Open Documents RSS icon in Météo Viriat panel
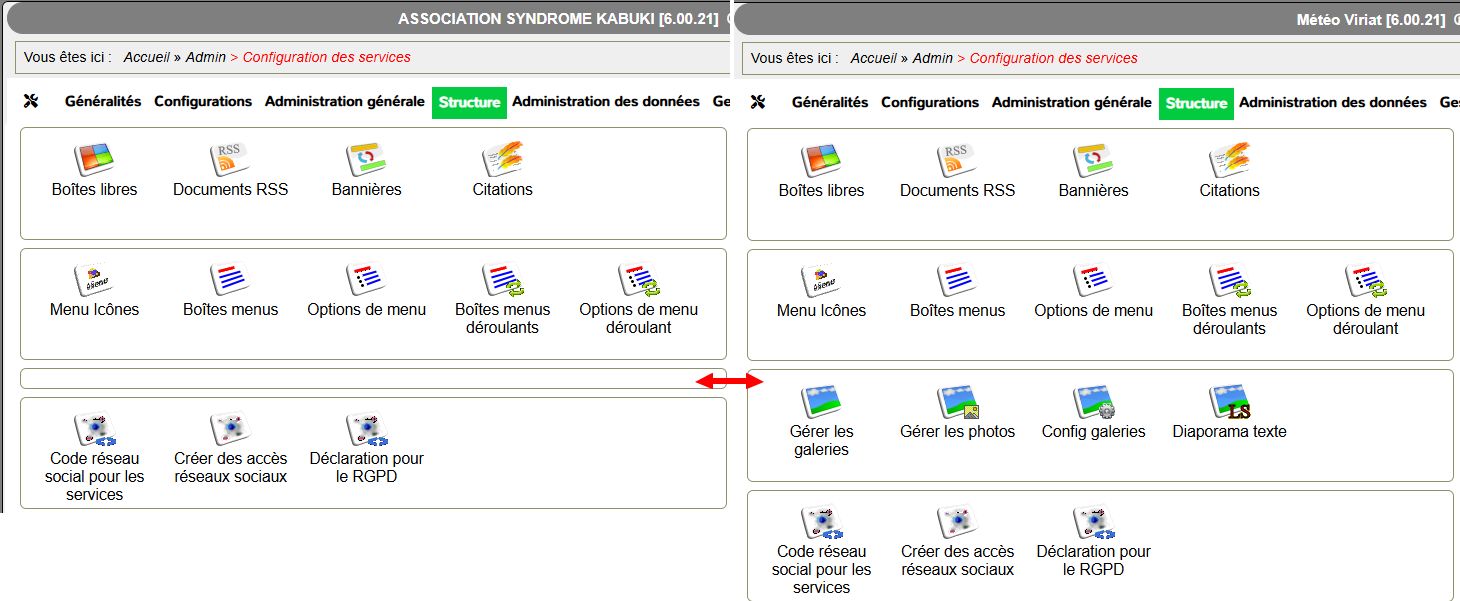This screenshot has height=601, width=1460. click(957, 161)
